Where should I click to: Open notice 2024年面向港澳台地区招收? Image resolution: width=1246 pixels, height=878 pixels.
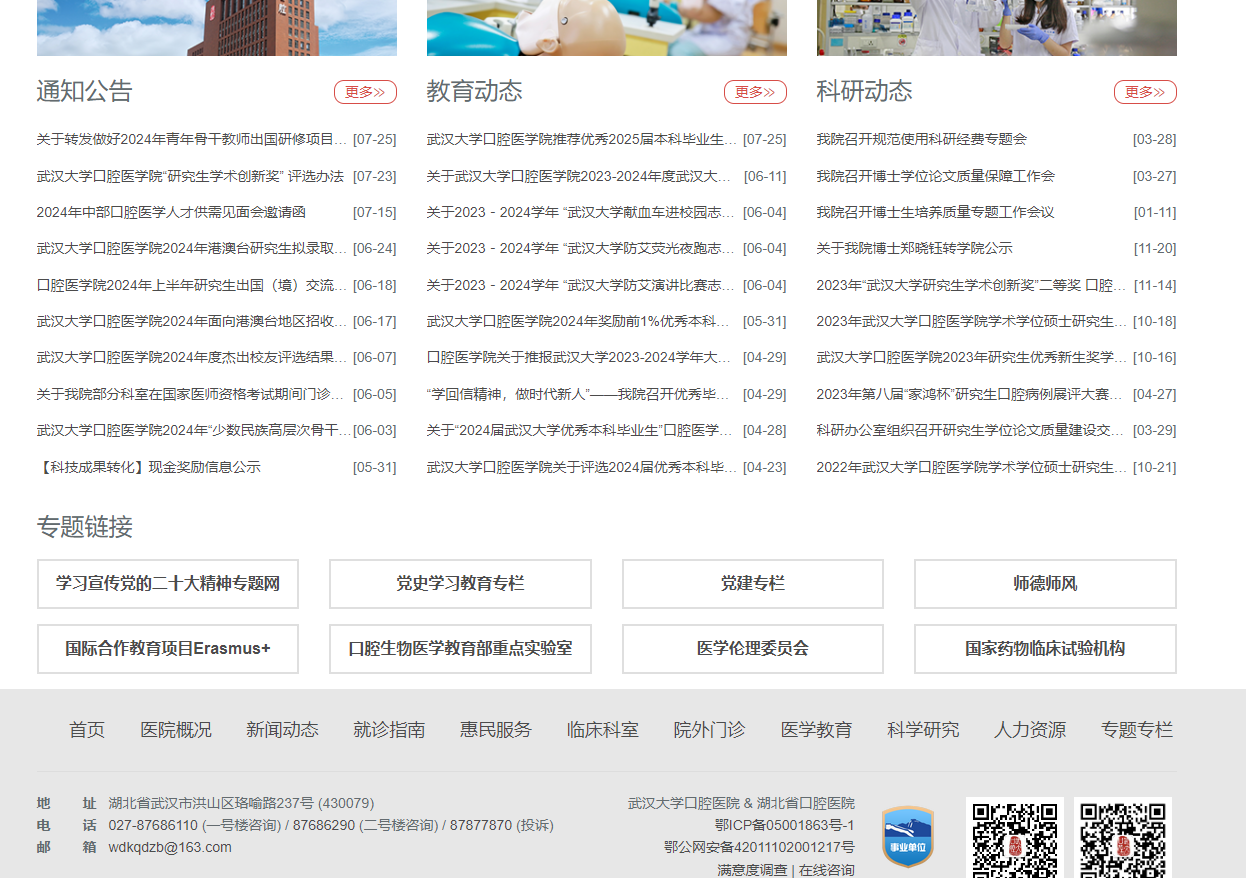(192, 321)
